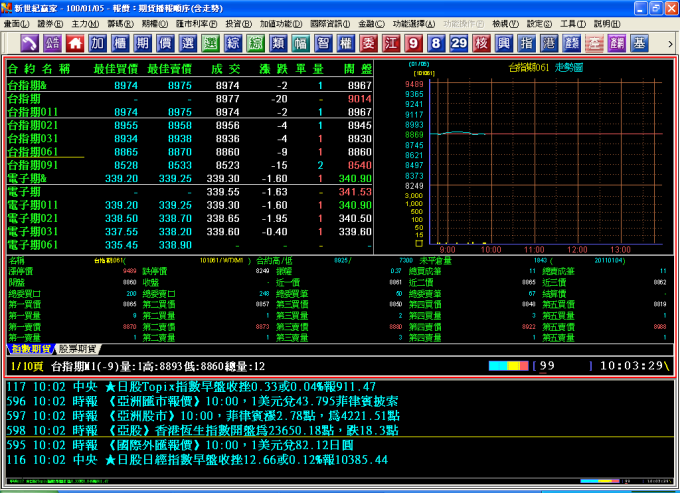Select the 台指期011 contract row
Image resolution: width=680 pixels, height=493 pixels.
pos(190,112)
